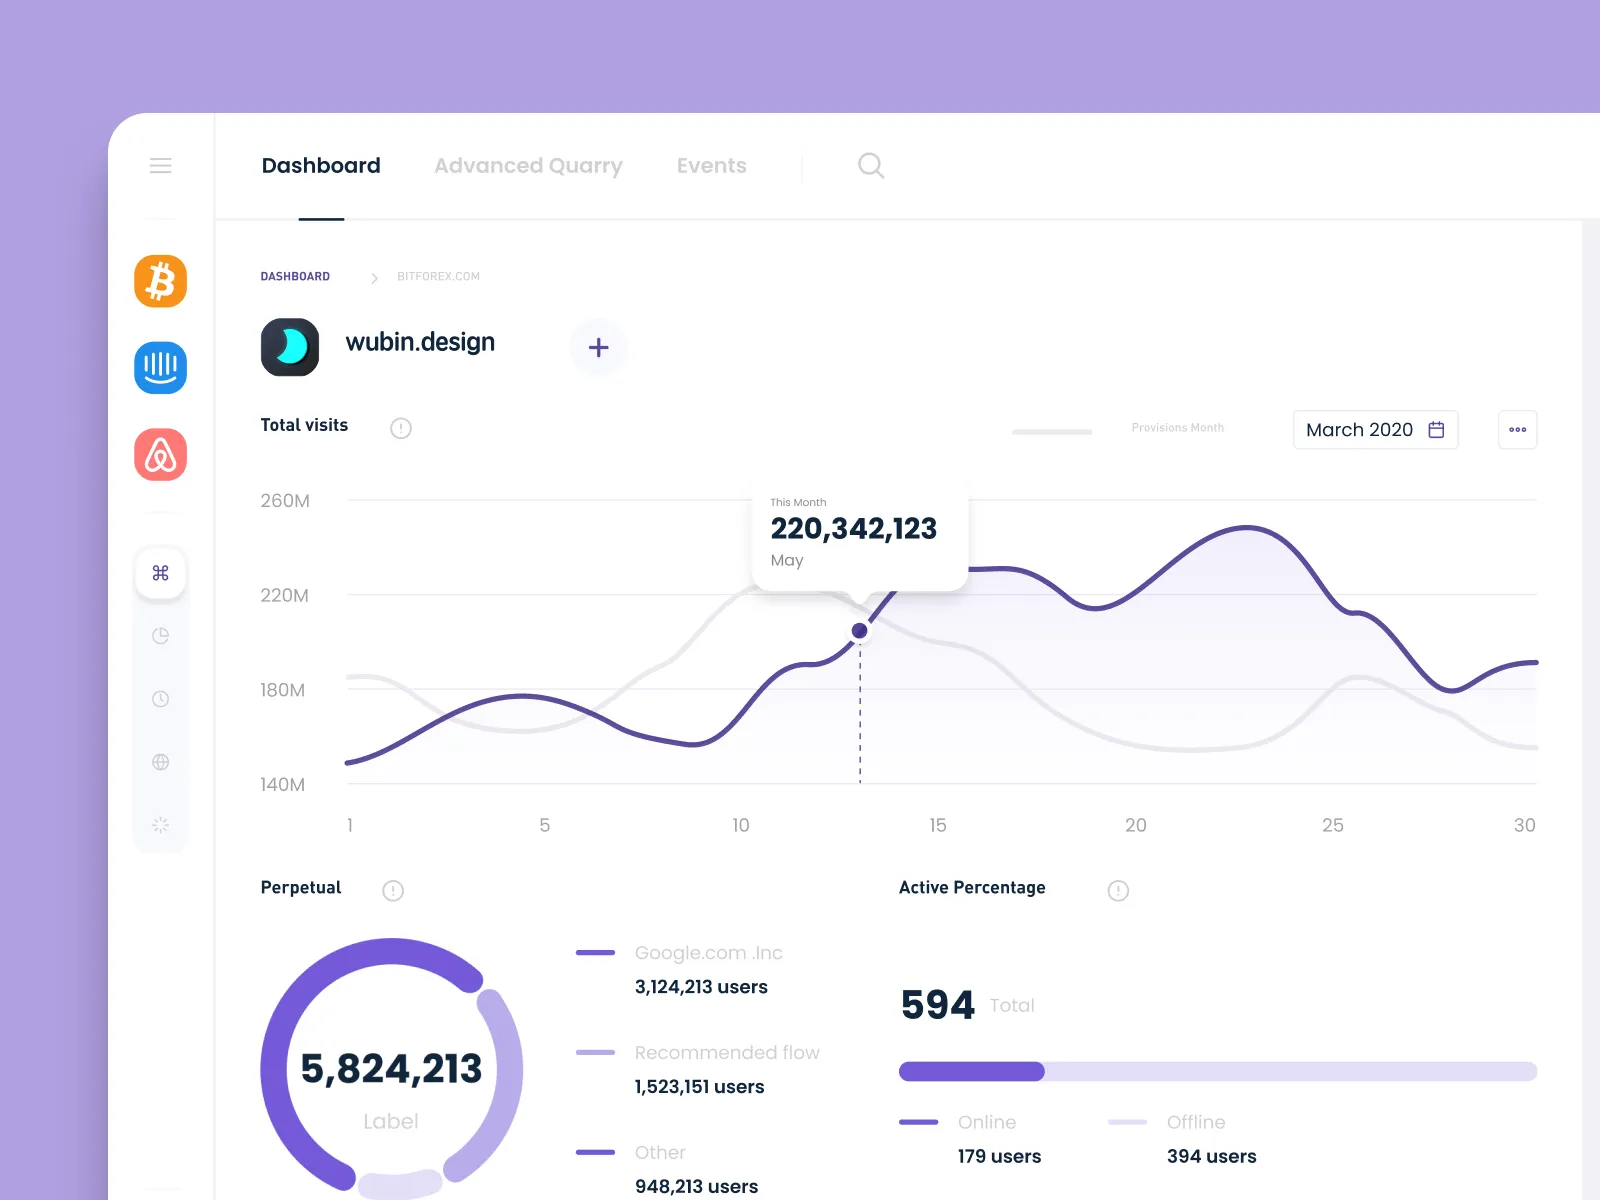
Task: Click the wubin.design site logo
Action: tap(289, 347)
